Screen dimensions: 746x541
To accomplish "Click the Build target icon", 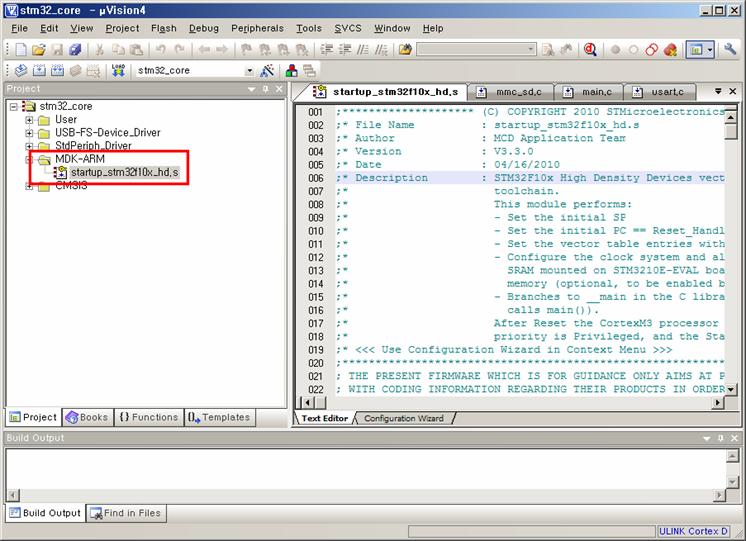I will [x=39, y=70].
